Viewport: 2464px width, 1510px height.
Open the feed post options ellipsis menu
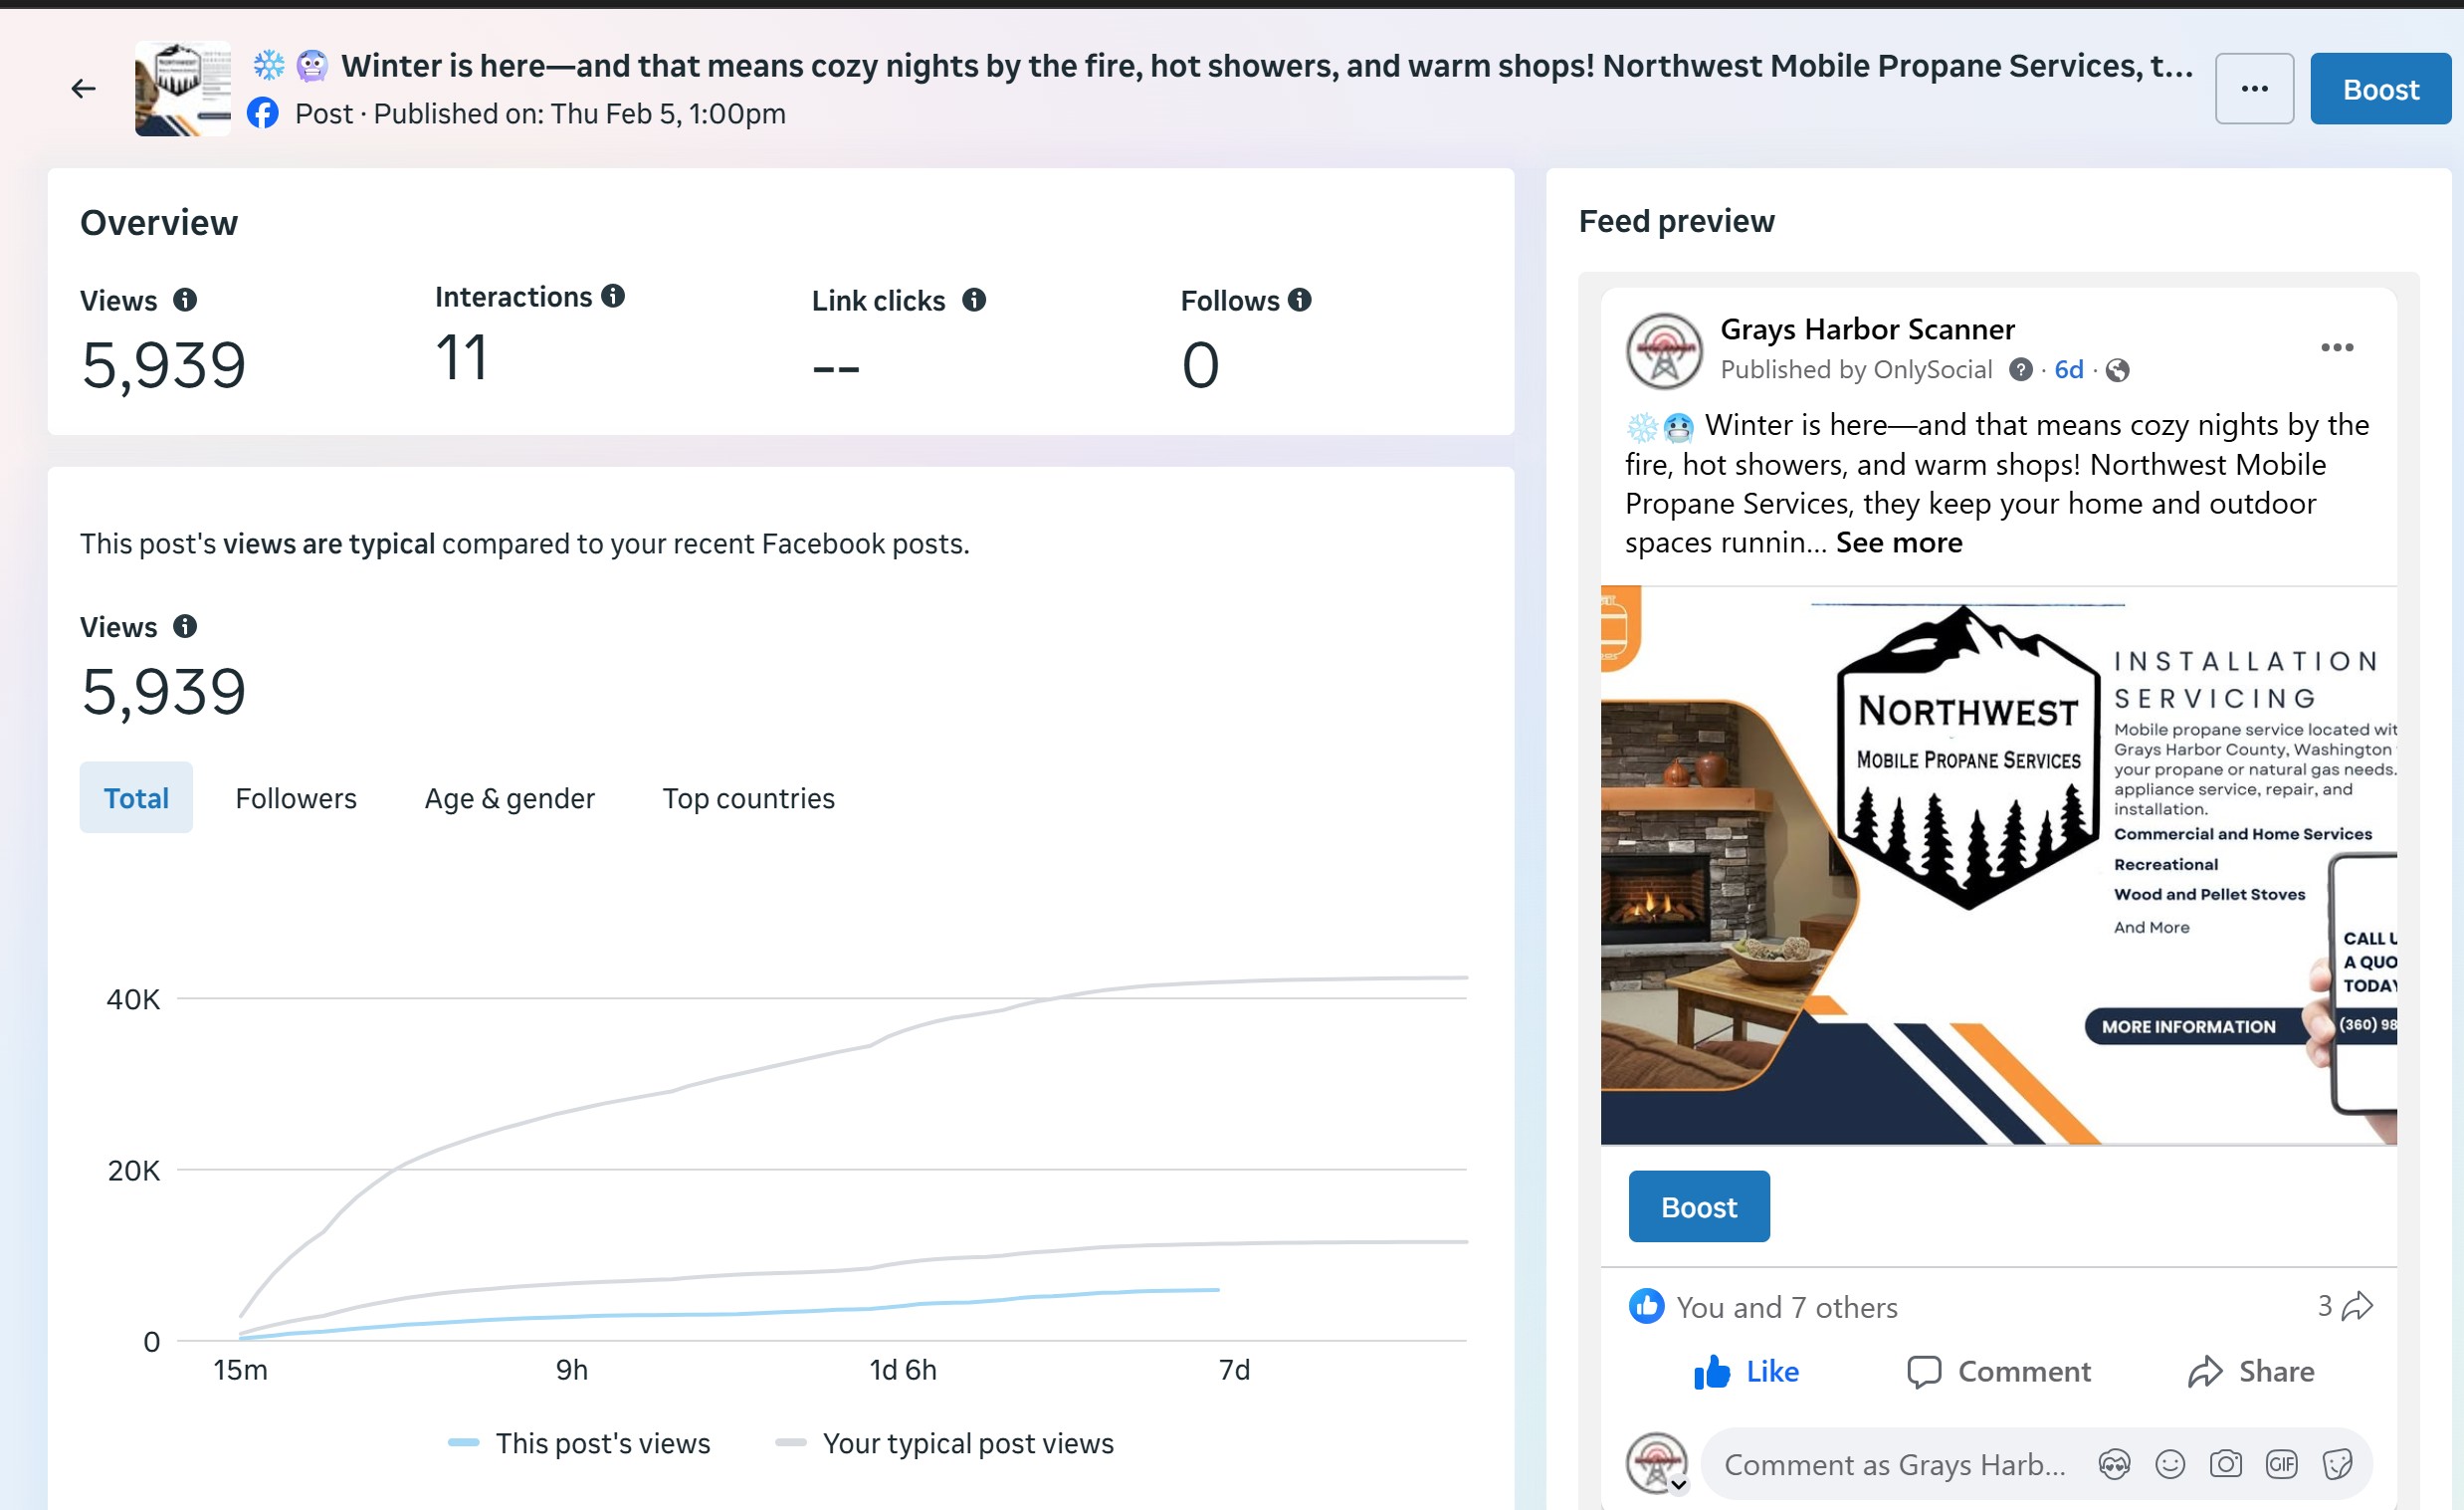coord(2336,347)
